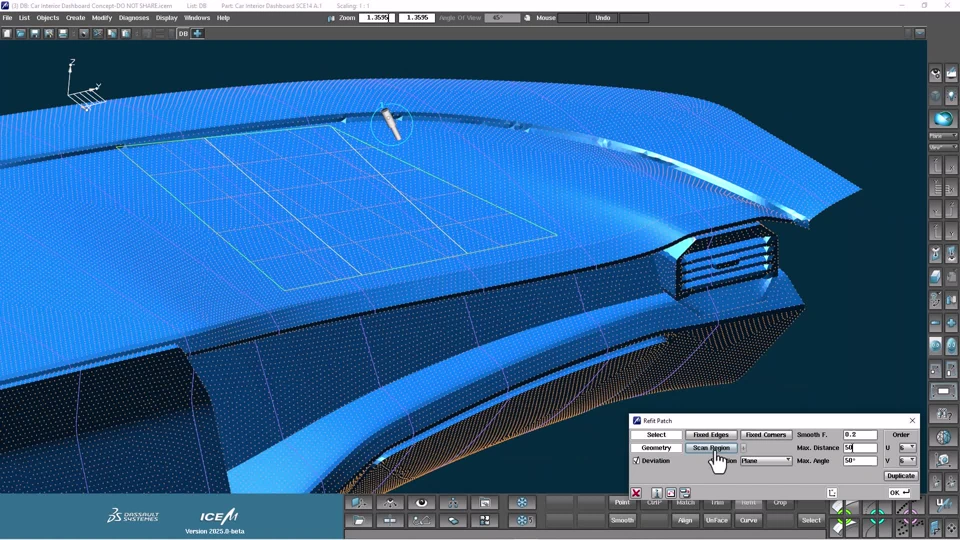The width and height of the screenshot is (960, 540).
Task: Click the new file icon in top toolbar
Action: click(x=7, y=33)
